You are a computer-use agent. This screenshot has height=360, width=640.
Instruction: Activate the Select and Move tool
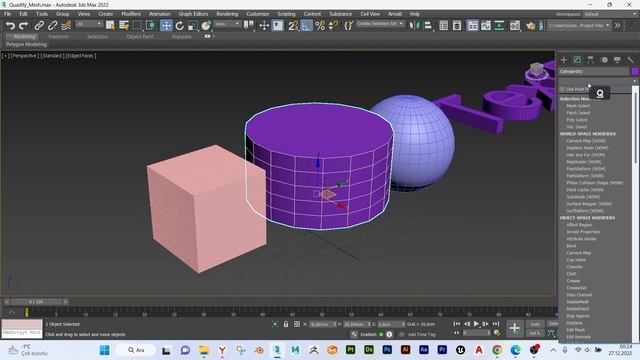tap(166, 26)
